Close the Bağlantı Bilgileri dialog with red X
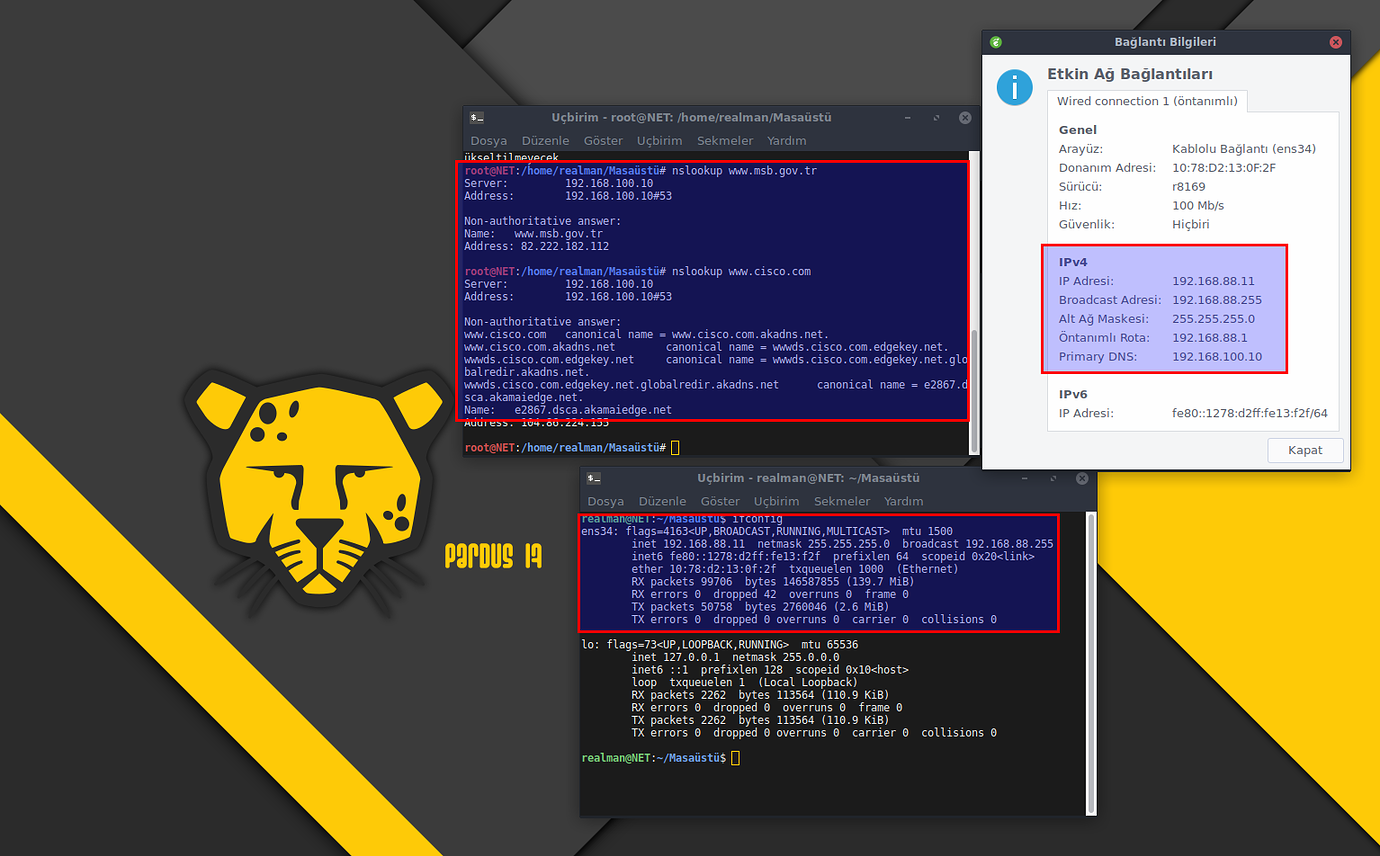Screen dimensions: 1380x856 [x=1336, y=42]
